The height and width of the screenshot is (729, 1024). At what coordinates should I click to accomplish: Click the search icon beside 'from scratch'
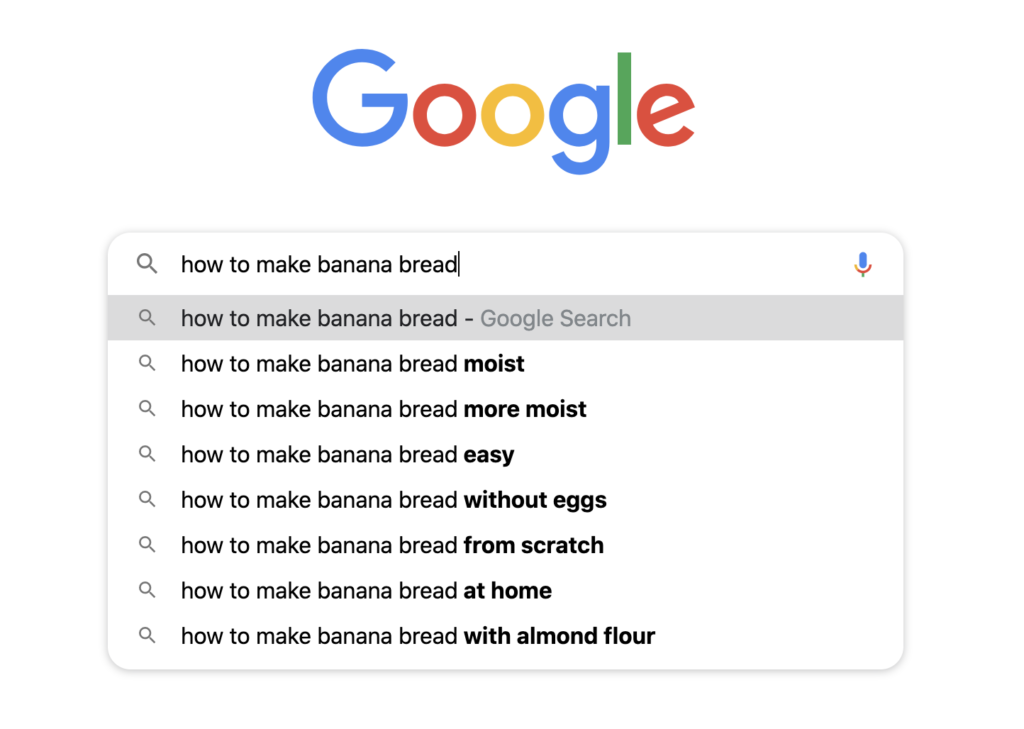[x=147, y=545]
